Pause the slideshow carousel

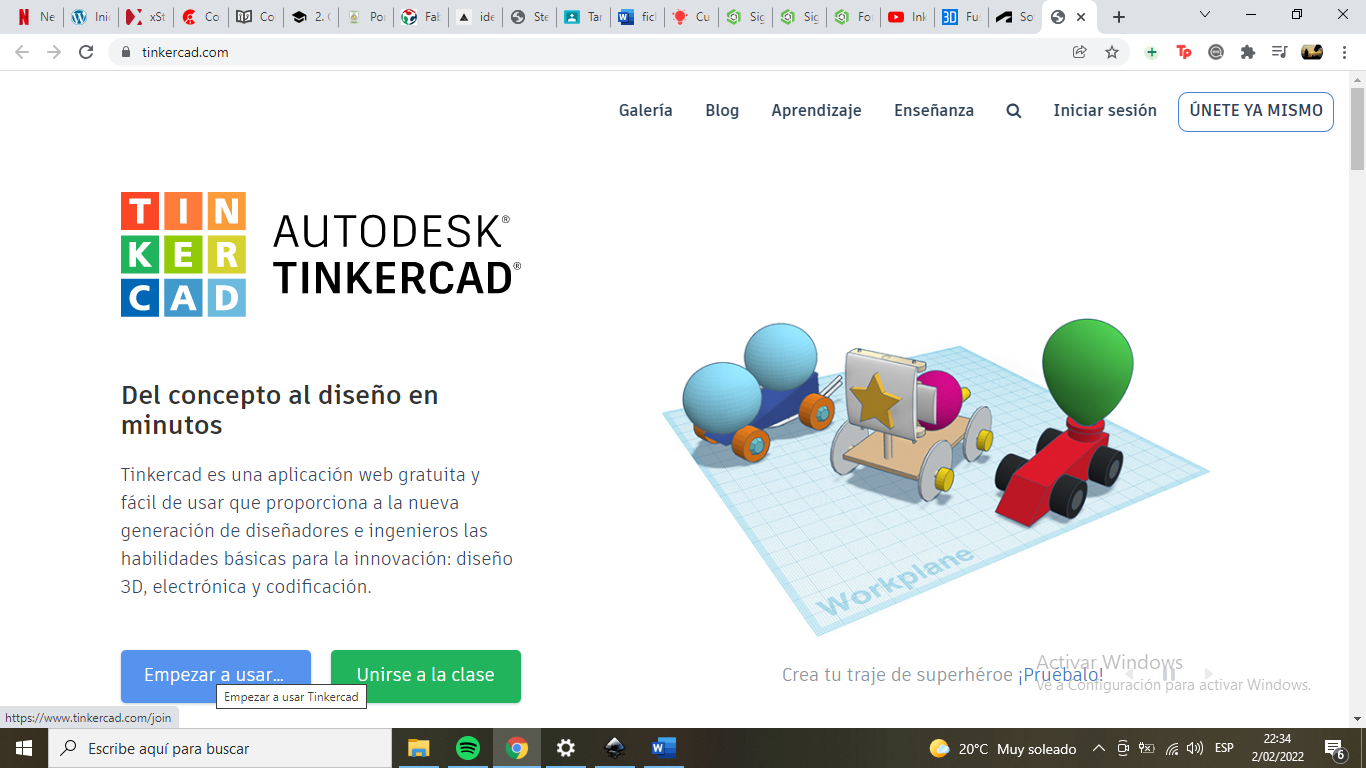click(1168, 674)
